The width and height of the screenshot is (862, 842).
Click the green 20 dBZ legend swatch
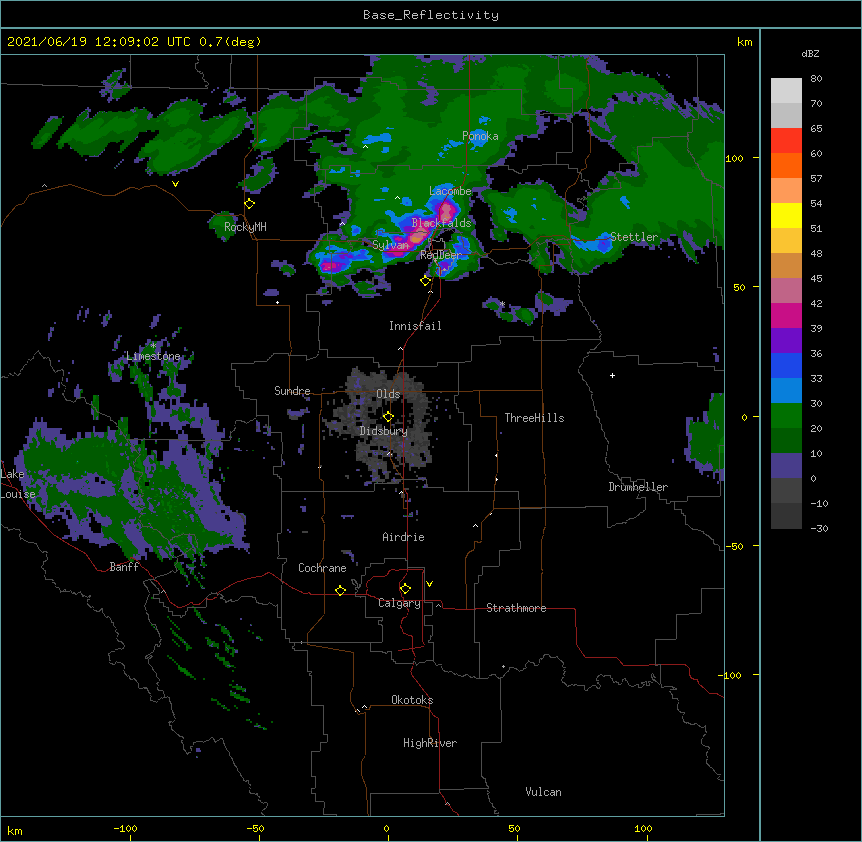tap(786, 416)
